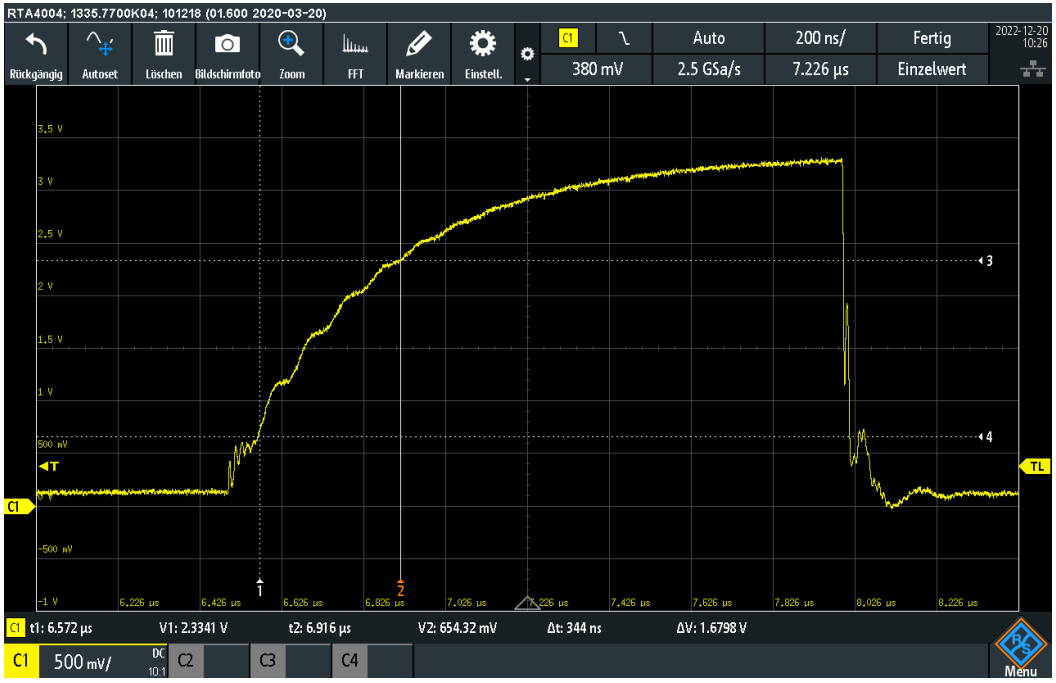This screenshot has height=683, width=1056.
Task: Open the Einstell. settings button
Action: pos(483,50)
